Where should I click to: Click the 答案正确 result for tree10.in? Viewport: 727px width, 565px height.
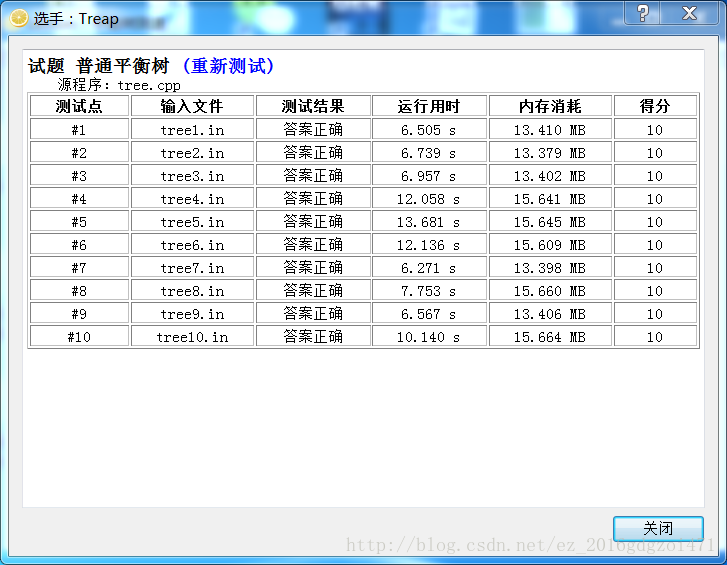coord(313,336)
